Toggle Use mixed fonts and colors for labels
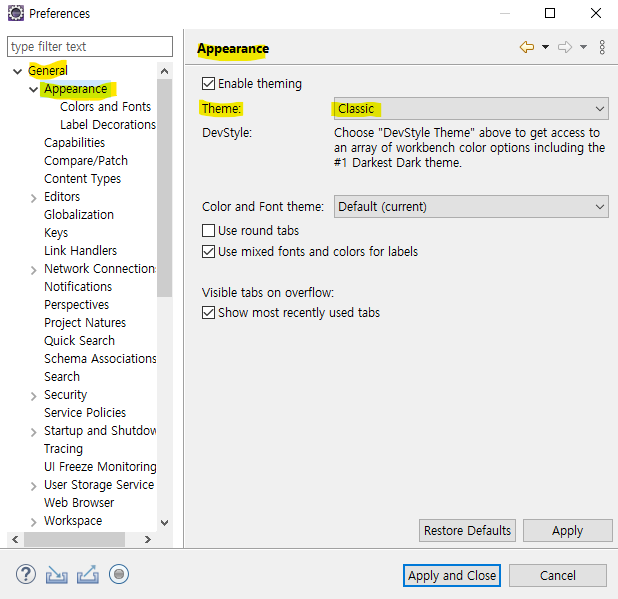This screenshot has height=599, width=618. 208,251
